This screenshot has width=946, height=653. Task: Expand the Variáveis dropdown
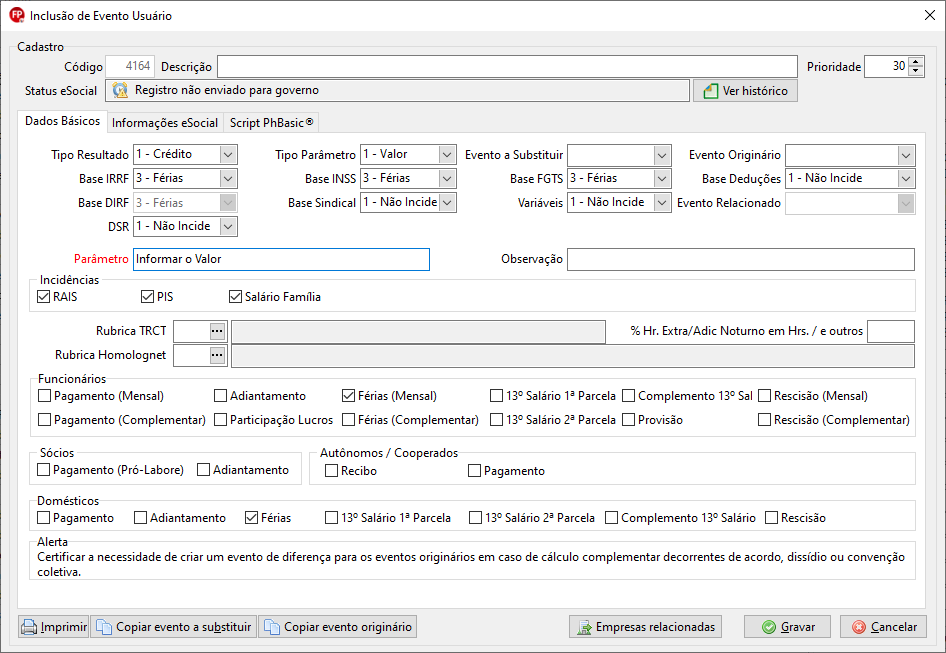tap(662, 203)
